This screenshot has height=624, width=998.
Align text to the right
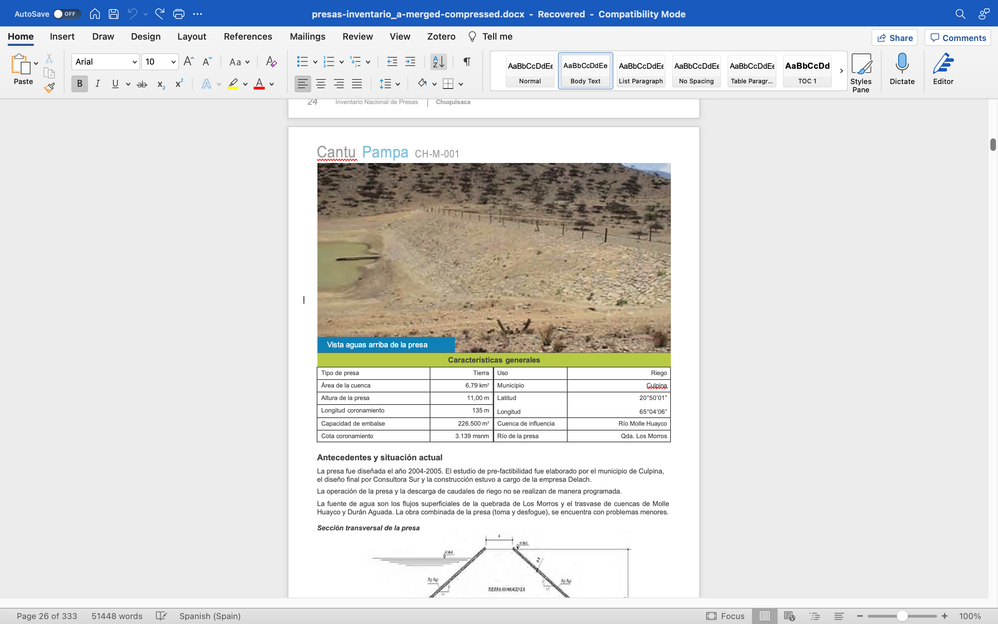point(339,84)
